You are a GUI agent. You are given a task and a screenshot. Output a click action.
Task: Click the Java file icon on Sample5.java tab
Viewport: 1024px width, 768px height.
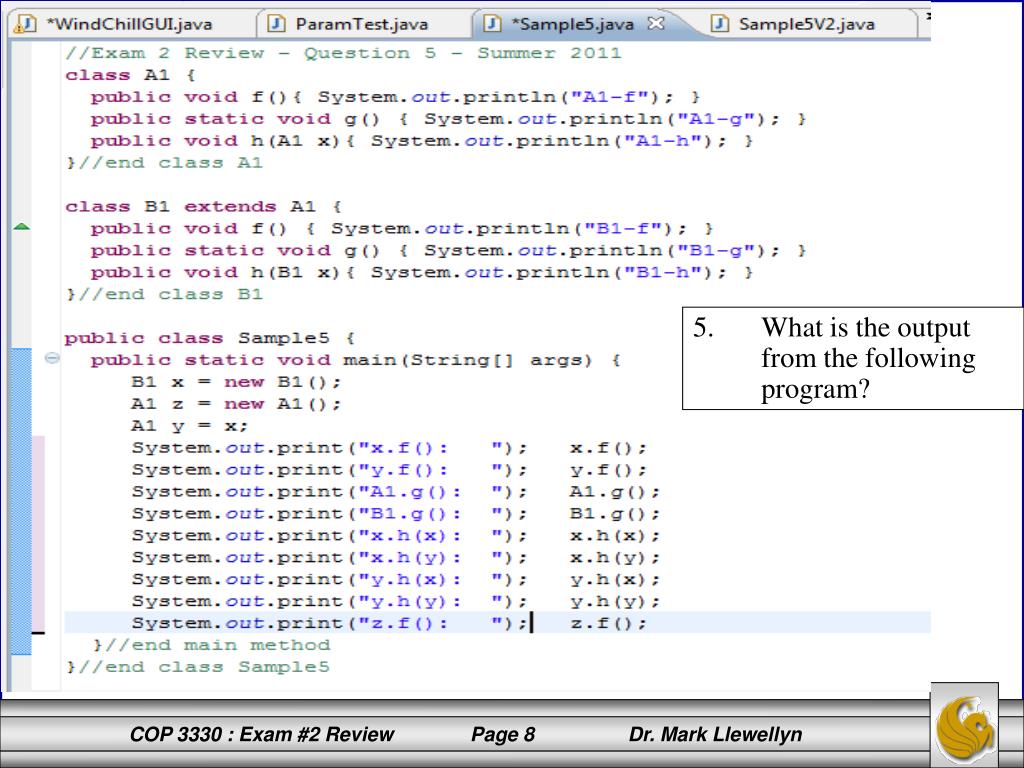coord(493,23)
